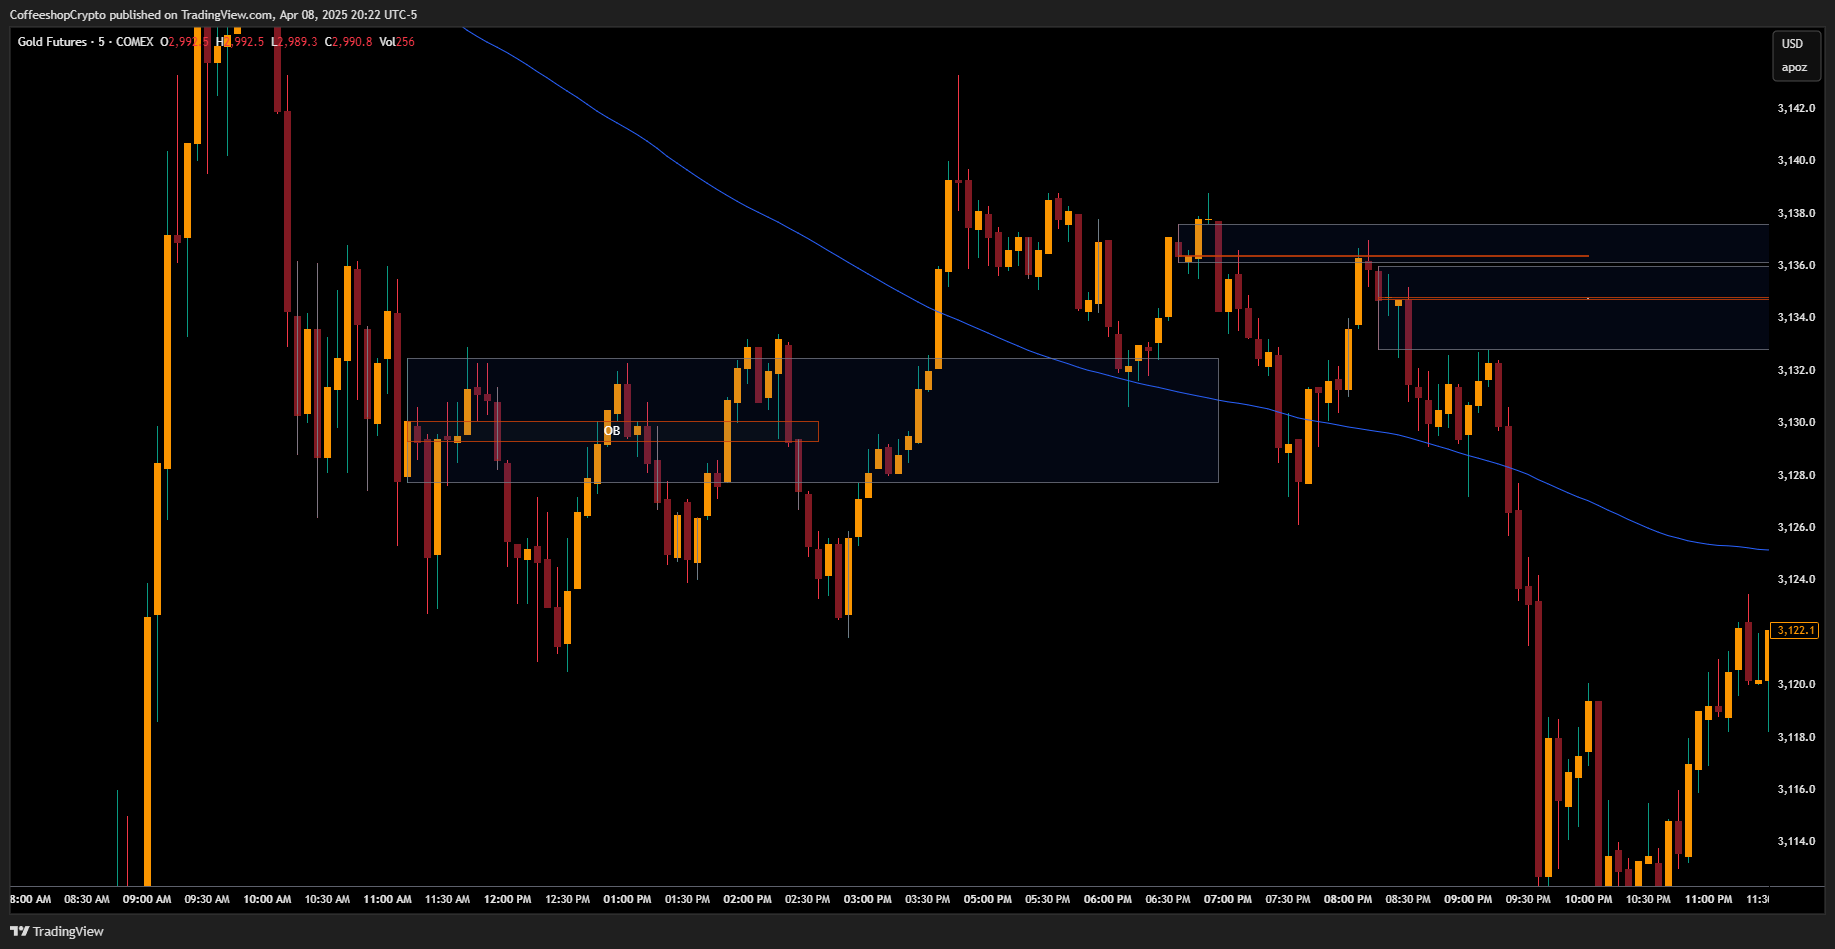Viewport: 1835px width, 949px height.
Task: Click the 09:30 PM time axis label
Action: (1528, 899)
